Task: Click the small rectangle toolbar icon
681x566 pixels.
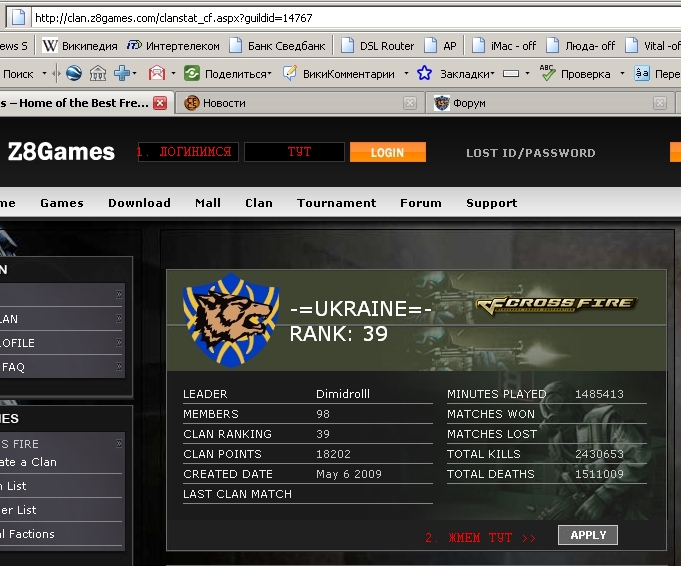Action: click(x=511, y=74)
